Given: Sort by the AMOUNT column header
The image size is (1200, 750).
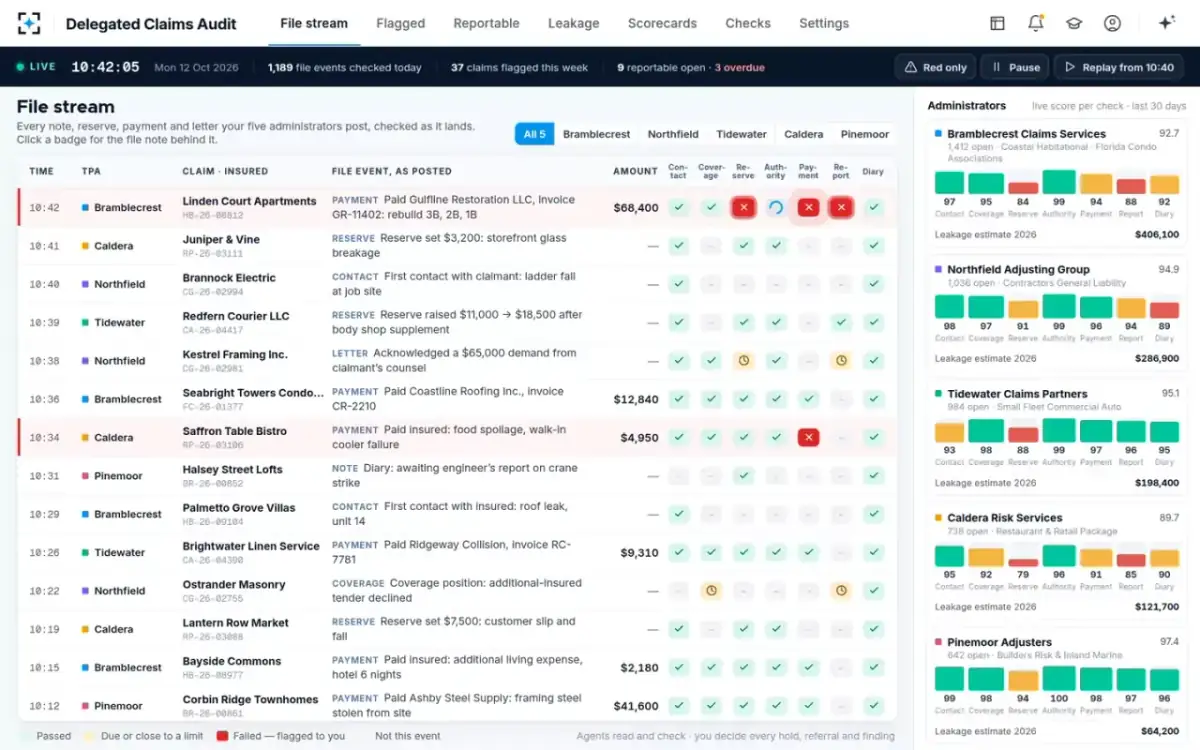Looking at the screenshot, I should tap(635, 171).
